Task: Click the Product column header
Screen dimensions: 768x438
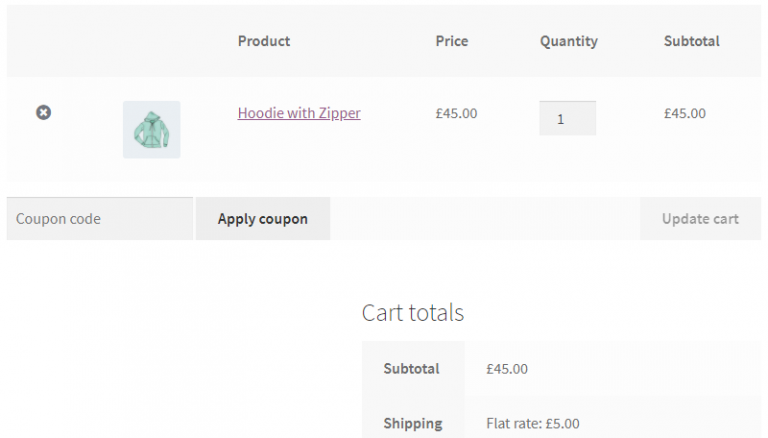Action: pos(264,41)
